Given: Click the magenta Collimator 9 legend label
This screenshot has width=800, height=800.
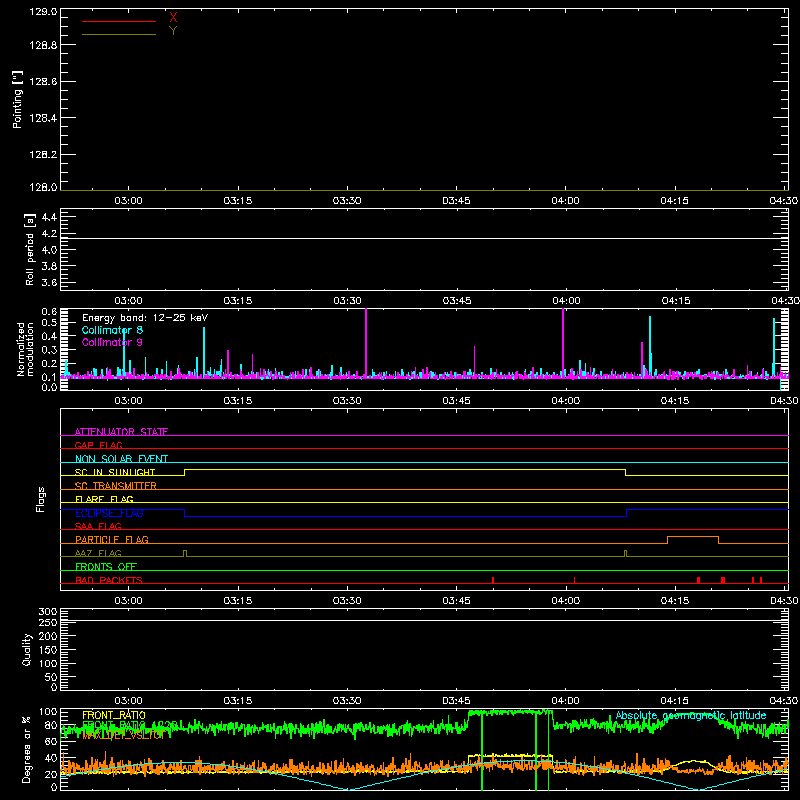Looking at the screenshot, I should pos(112,342).
